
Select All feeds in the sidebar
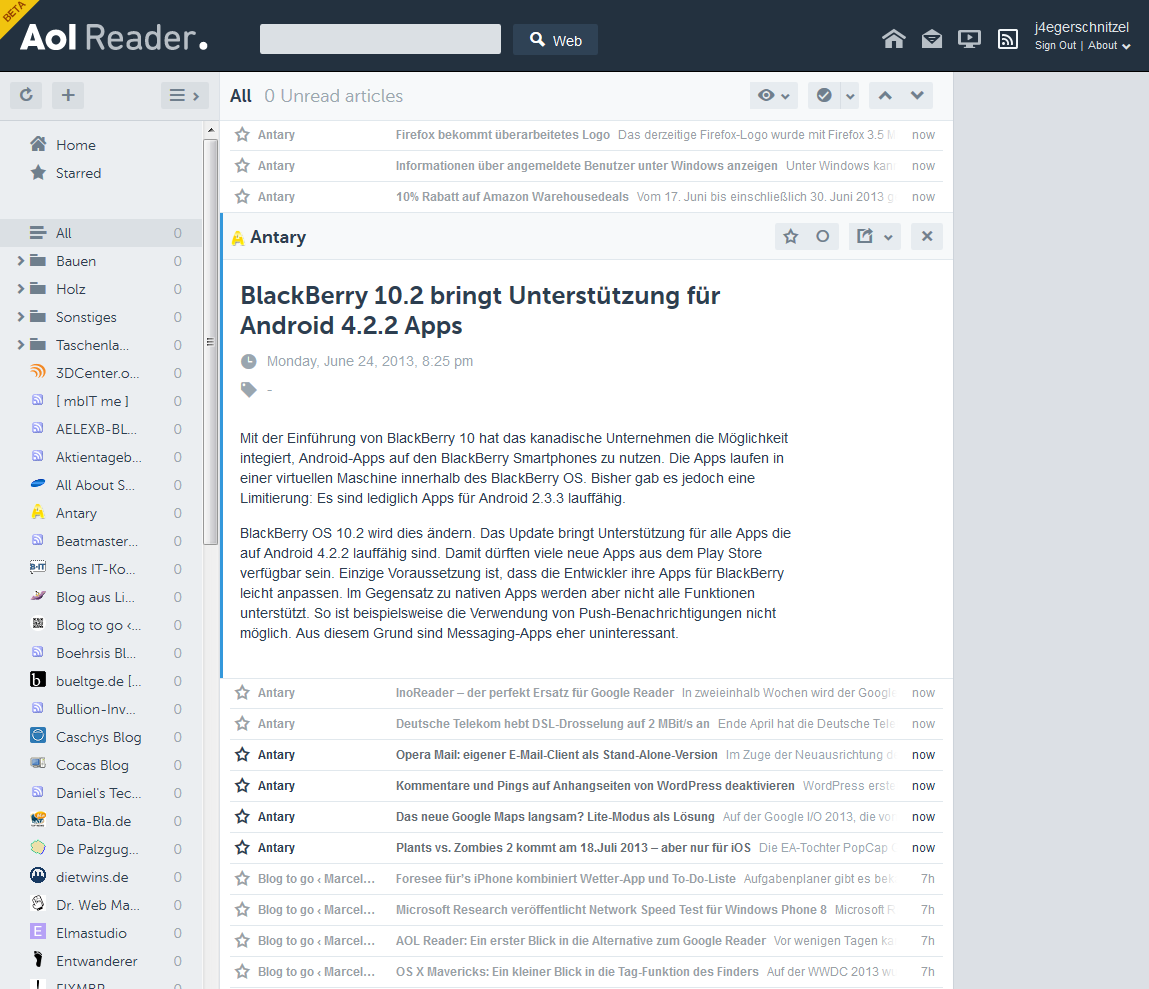coord(101,233)
